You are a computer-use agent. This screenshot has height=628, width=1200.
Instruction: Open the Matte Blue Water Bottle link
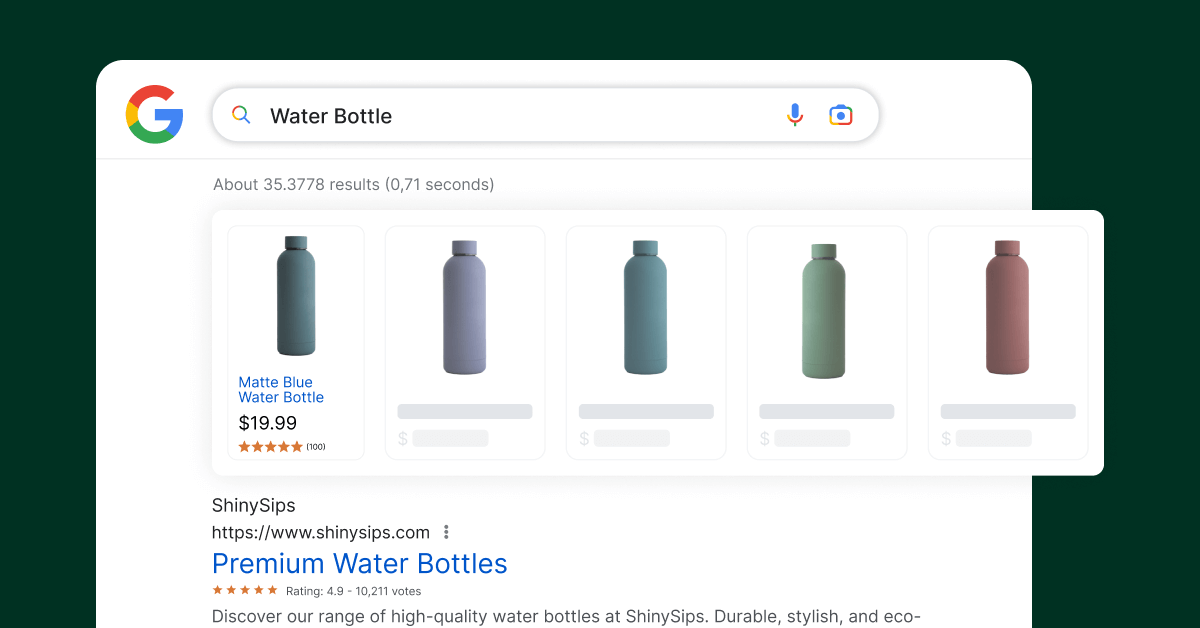coord(281,390)
